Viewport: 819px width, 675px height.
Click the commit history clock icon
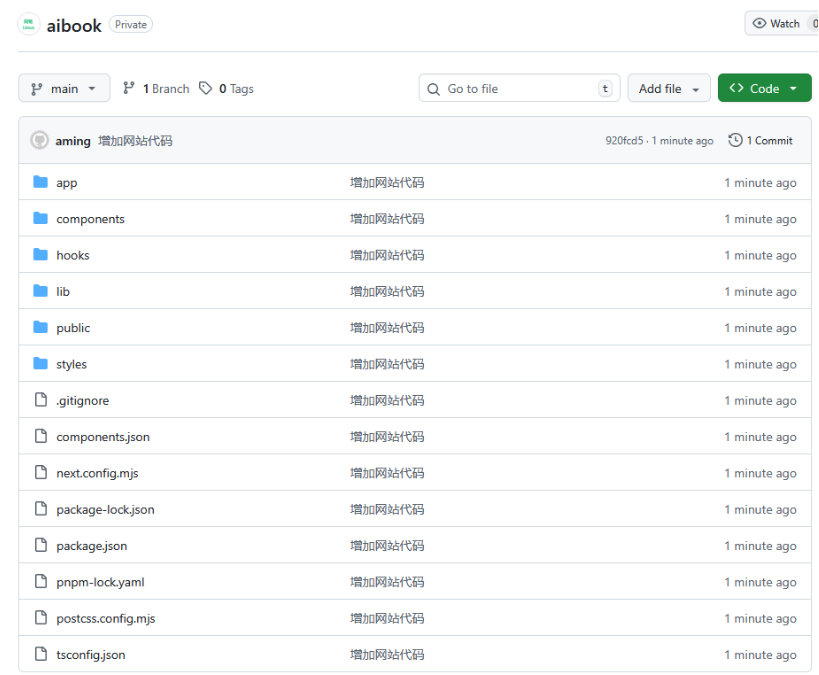735,140
